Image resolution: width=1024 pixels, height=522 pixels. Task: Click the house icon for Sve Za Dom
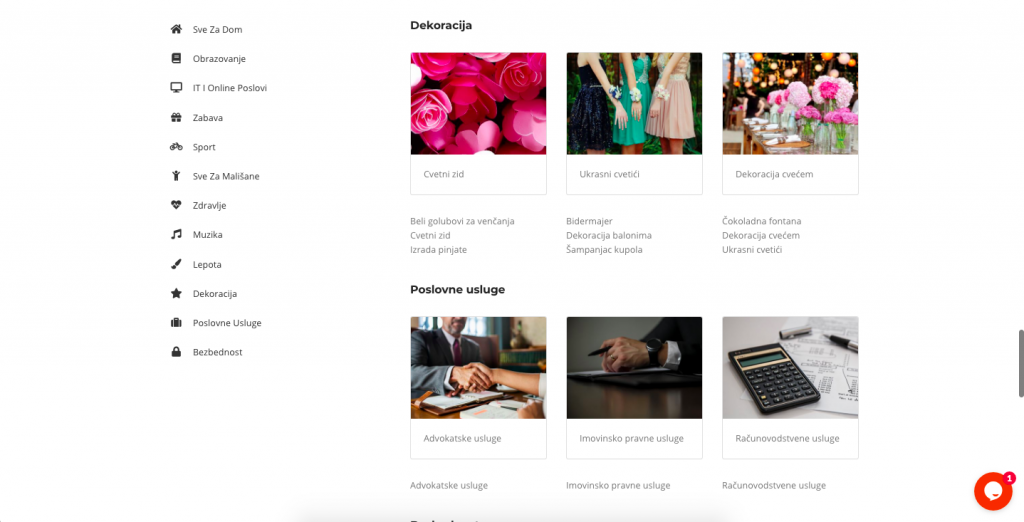tap(176, 29)
